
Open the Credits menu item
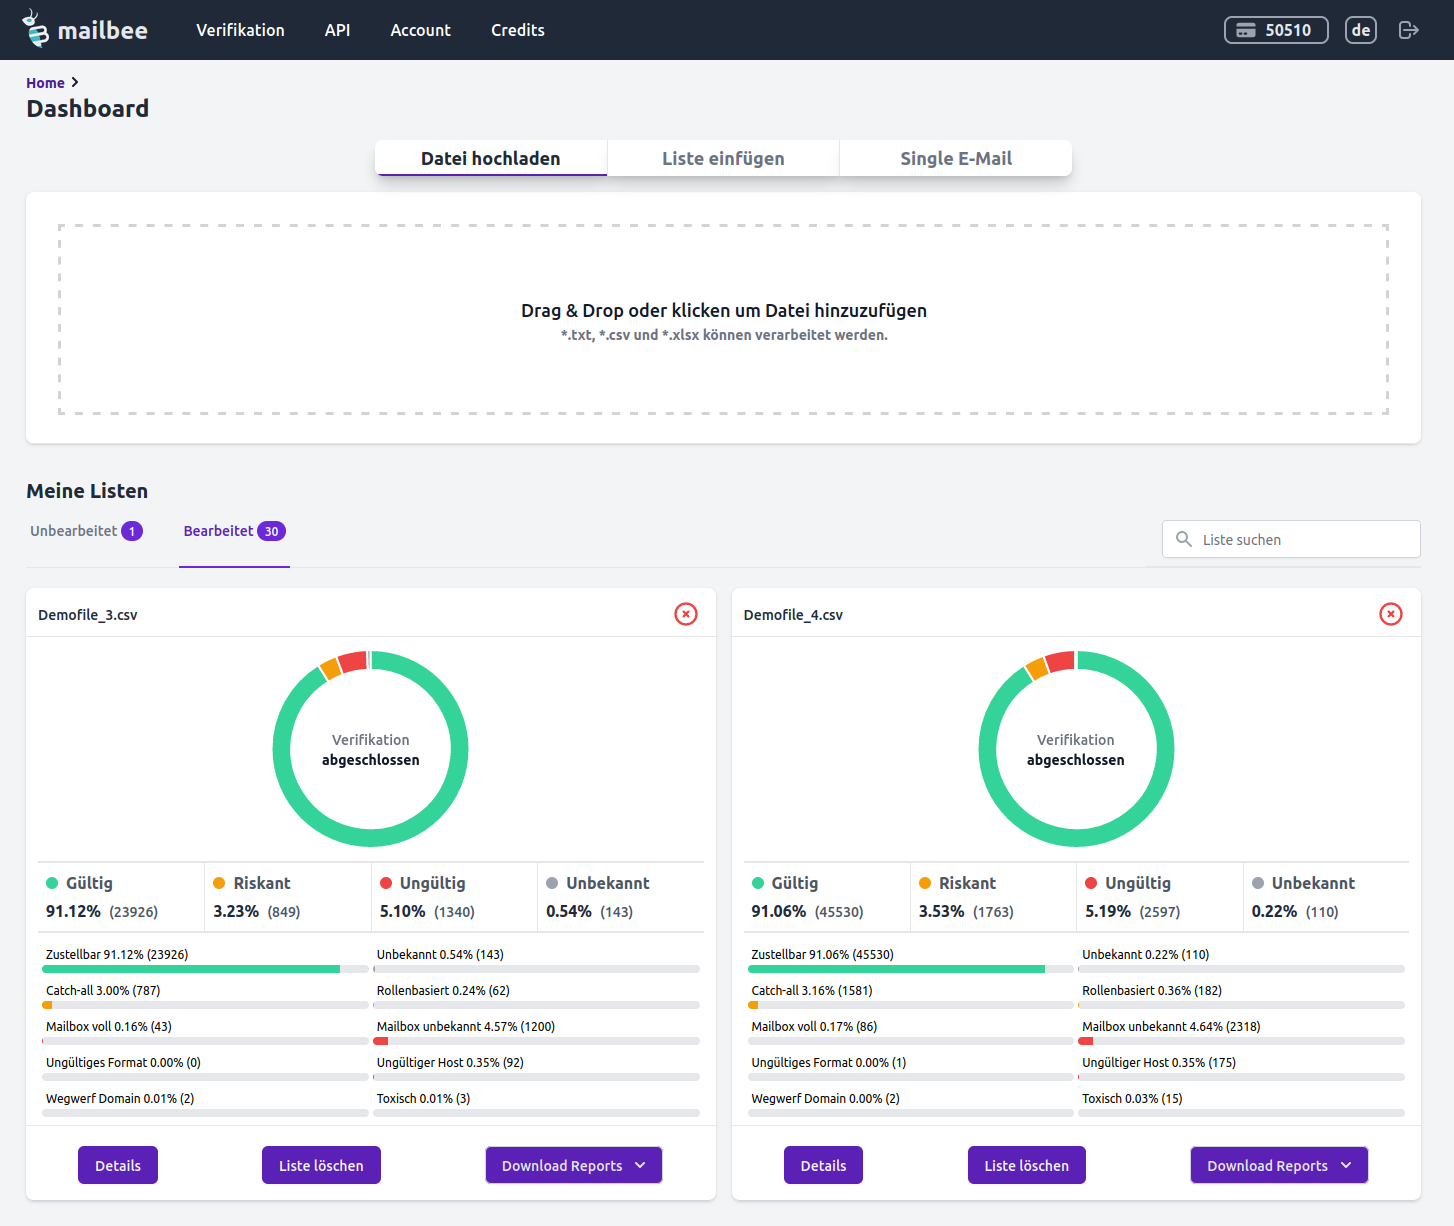point(518,30)
